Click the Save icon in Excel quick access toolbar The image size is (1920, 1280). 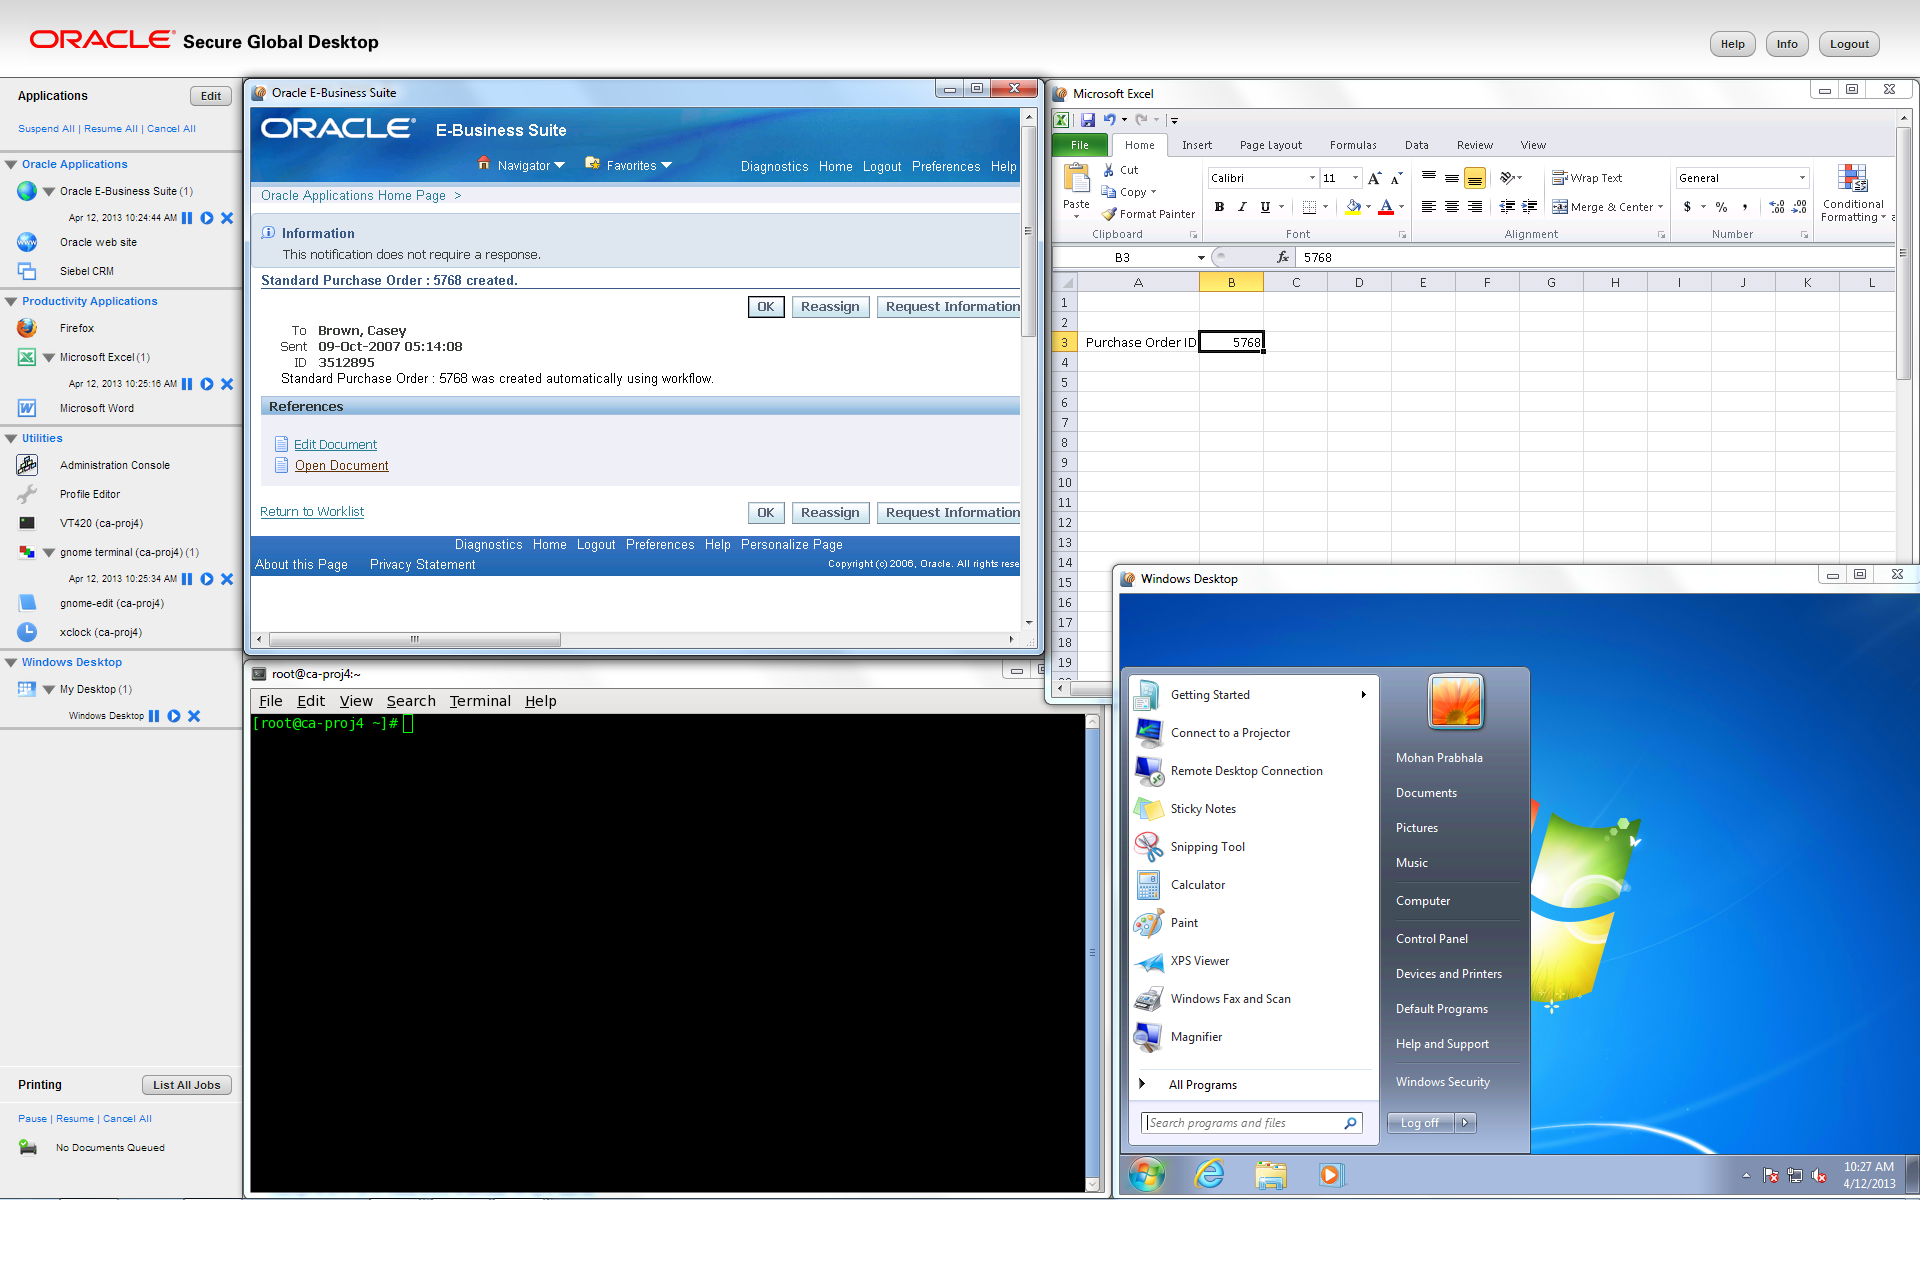click(x=1087, y=119)
